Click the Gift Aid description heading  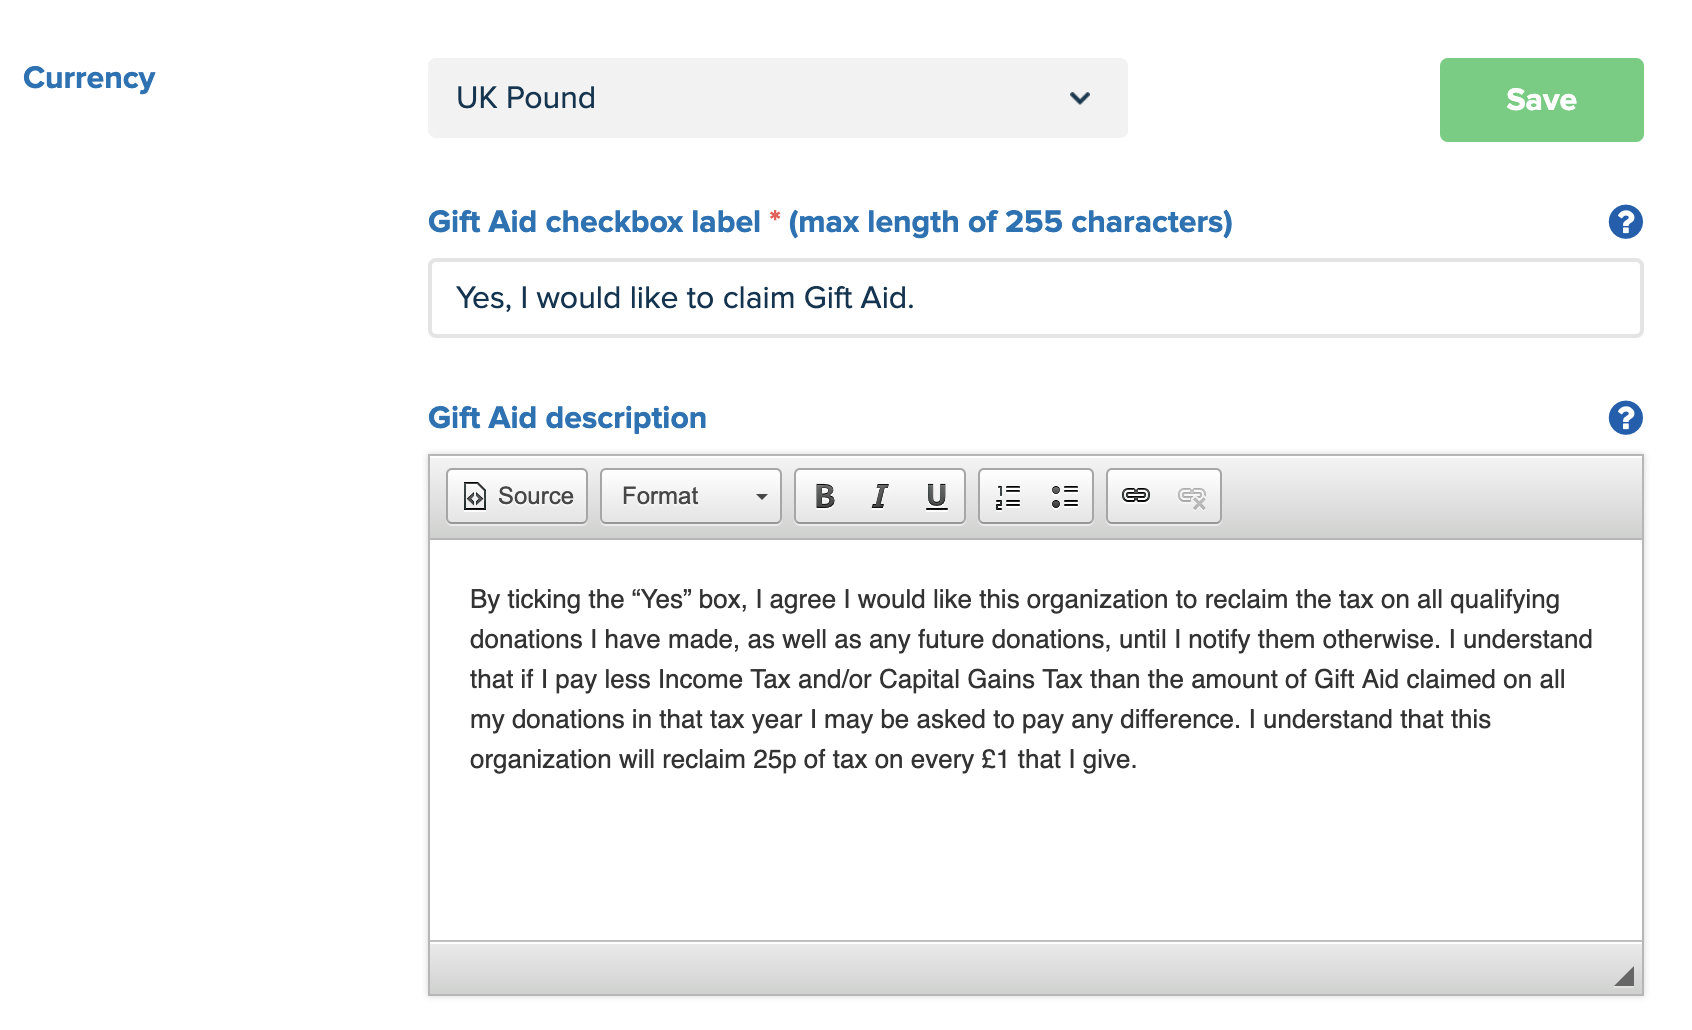tap(567, 418)
